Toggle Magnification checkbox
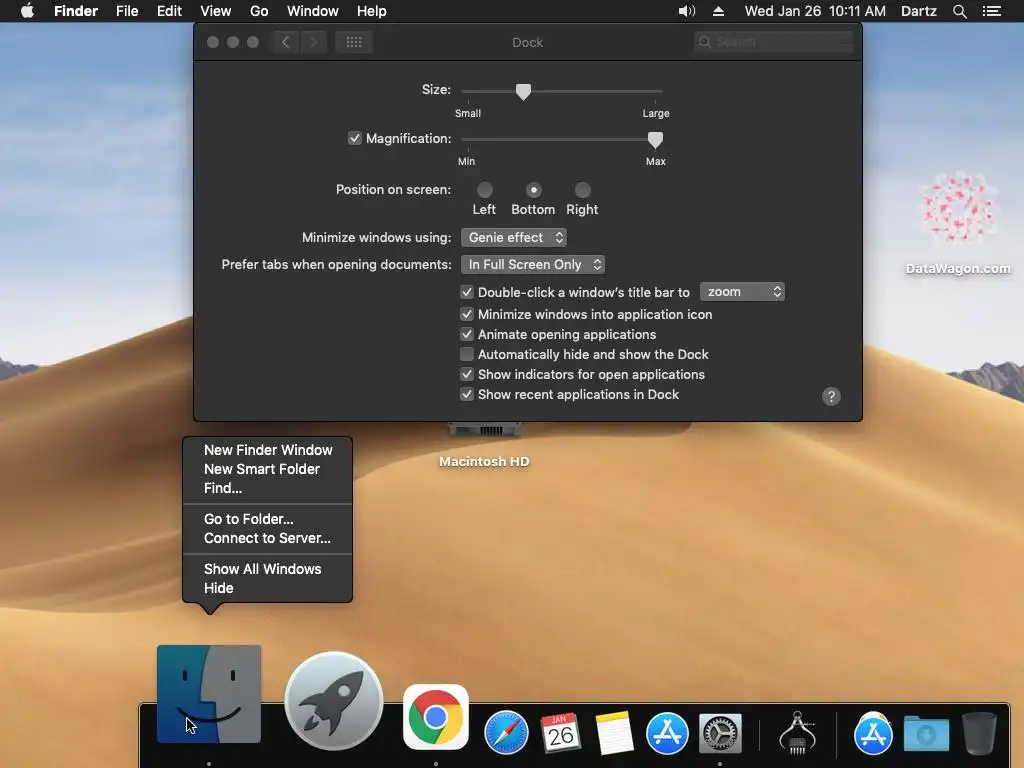 tap(355, 138)
